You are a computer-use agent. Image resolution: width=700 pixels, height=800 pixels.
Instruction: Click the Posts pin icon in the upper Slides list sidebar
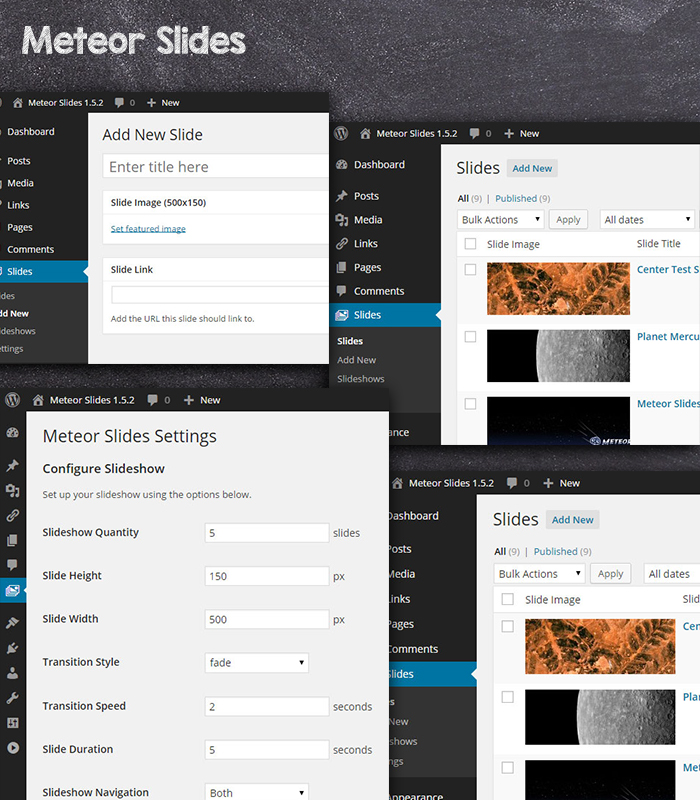(341, 196)
